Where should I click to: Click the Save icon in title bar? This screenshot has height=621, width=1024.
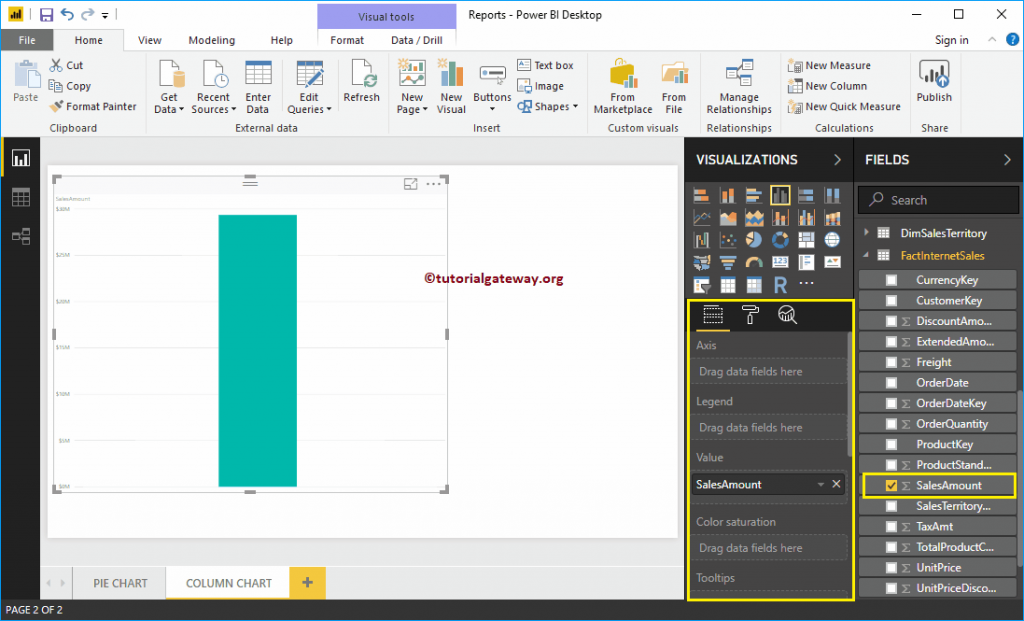[x=46, y=14]
